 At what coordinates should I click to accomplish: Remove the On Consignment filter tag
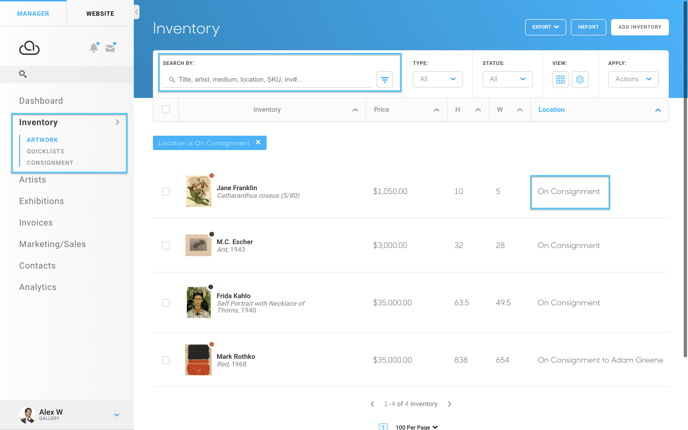pos(258,142)
